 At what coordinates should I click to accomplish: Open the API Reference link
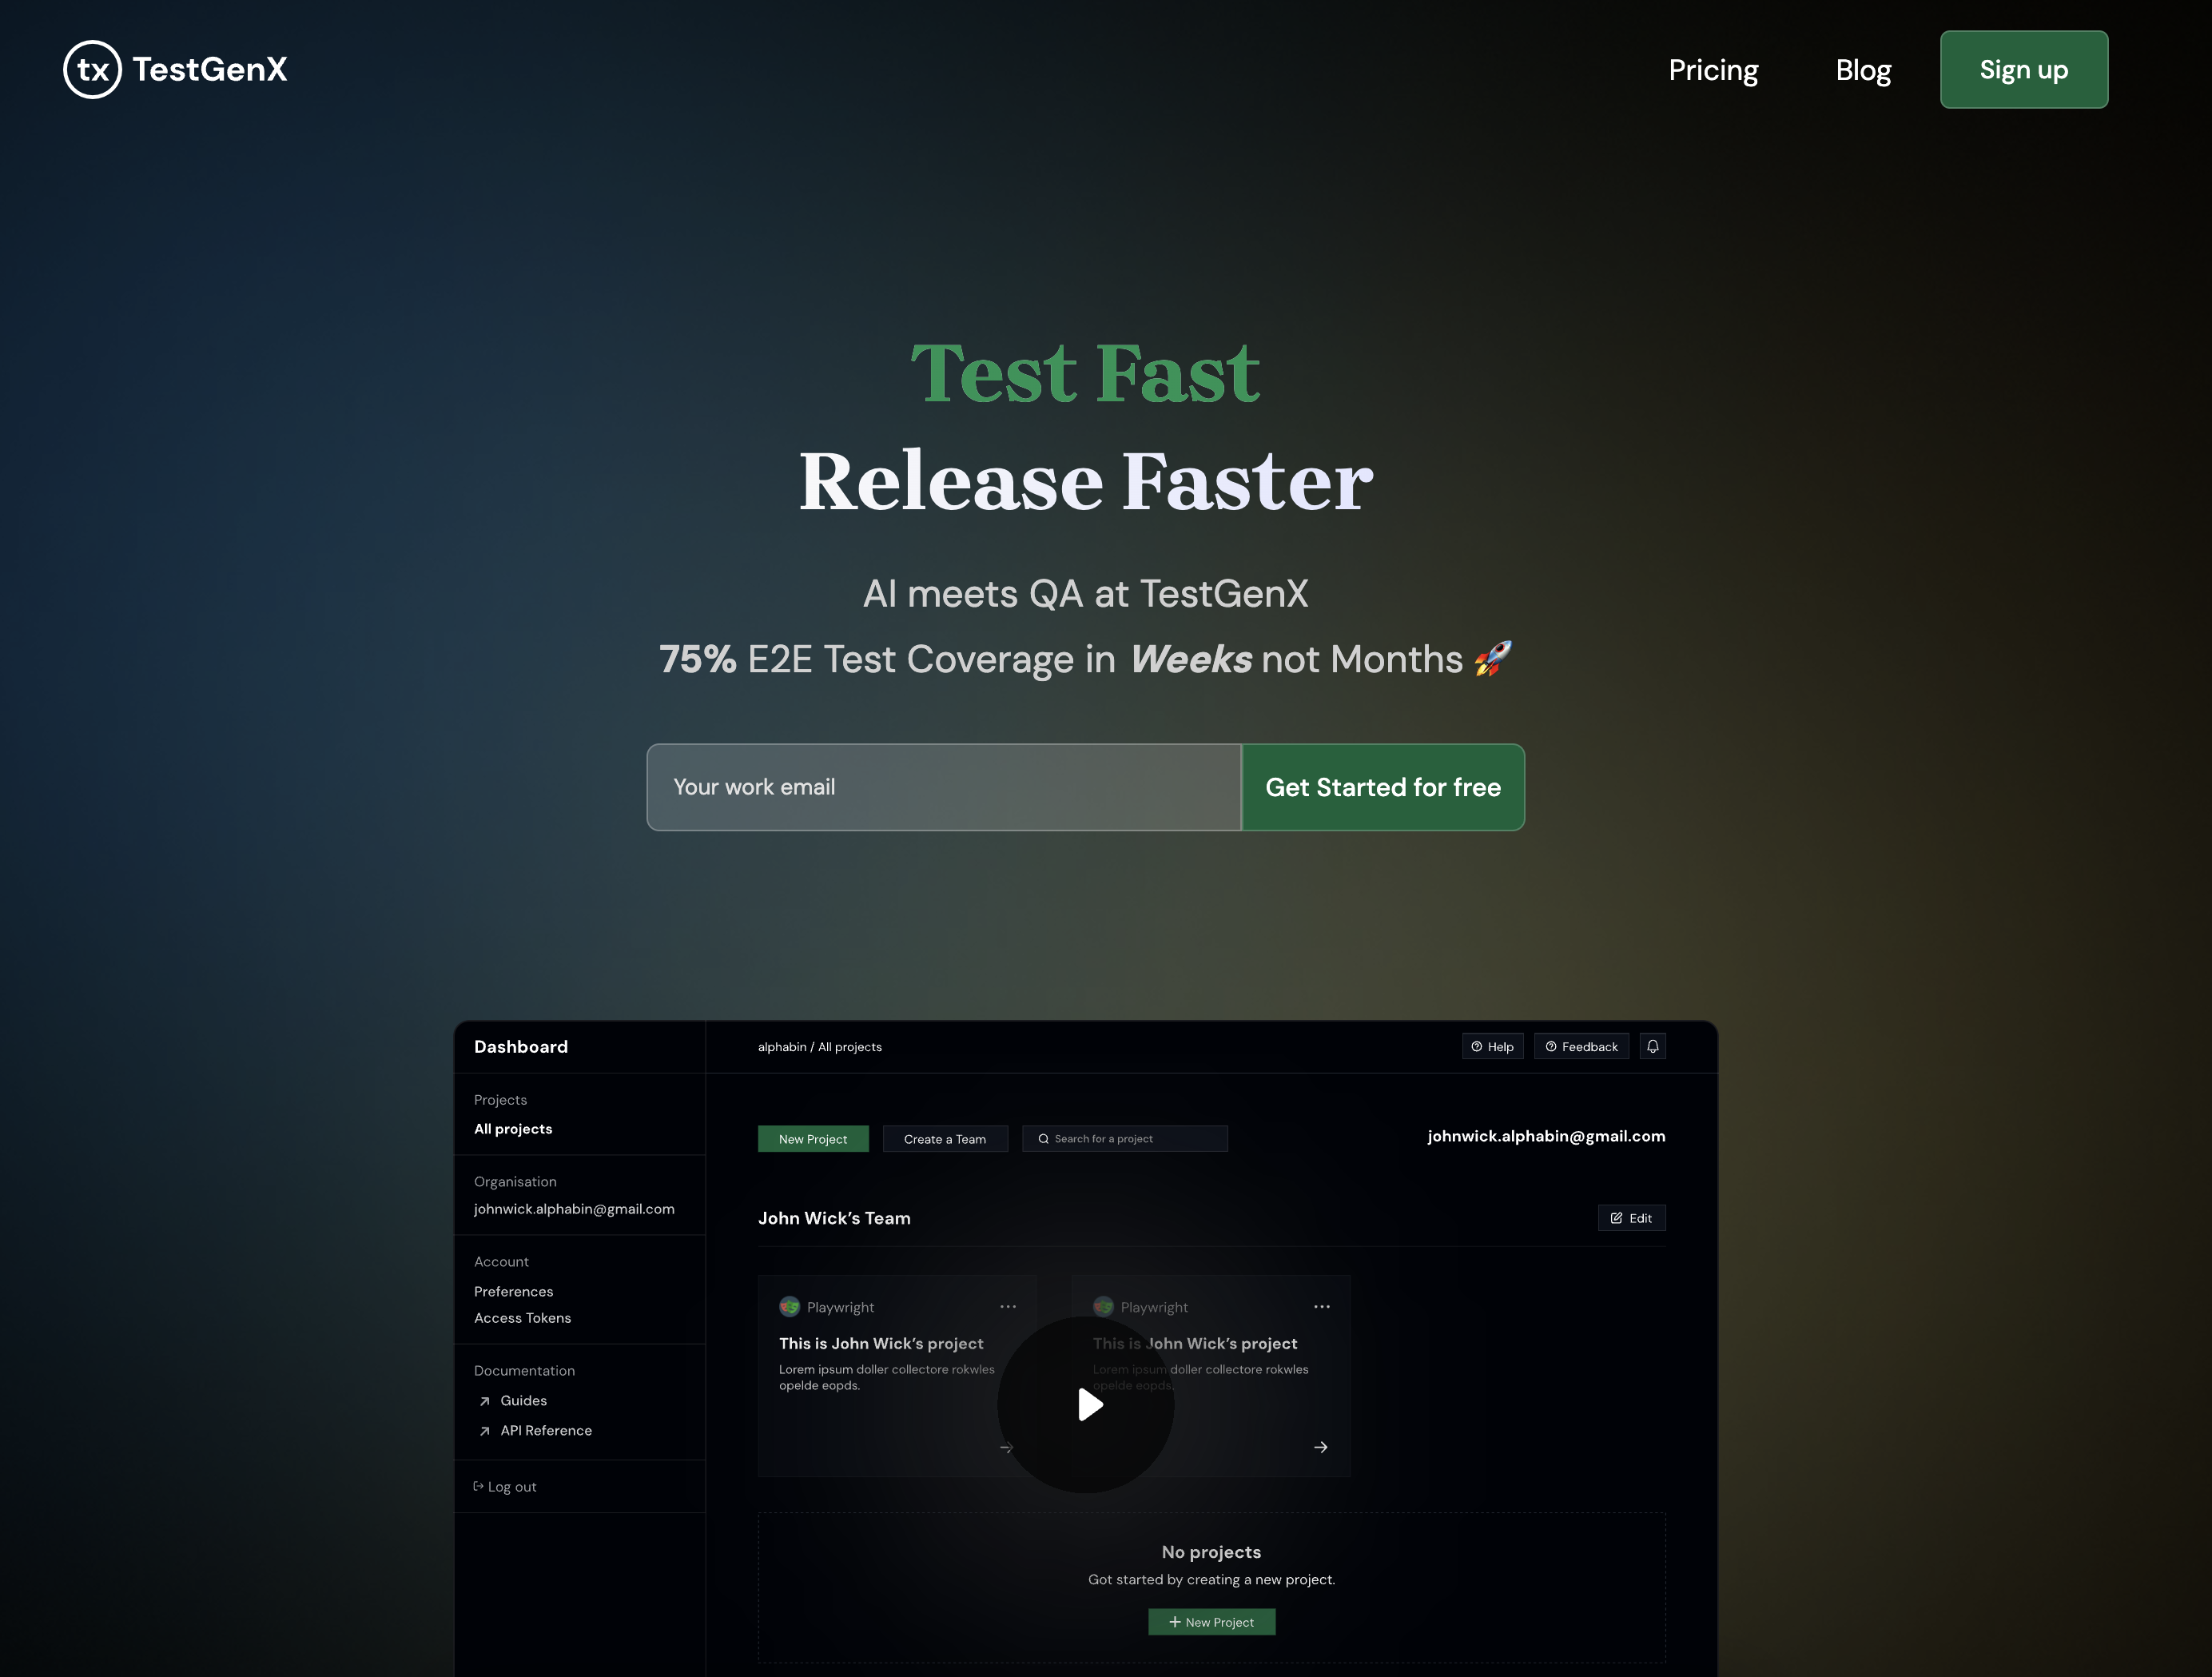pos(545,1430)
